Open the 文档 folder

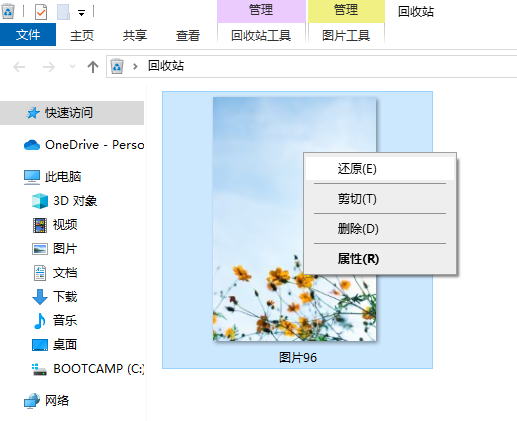(65, 273)
